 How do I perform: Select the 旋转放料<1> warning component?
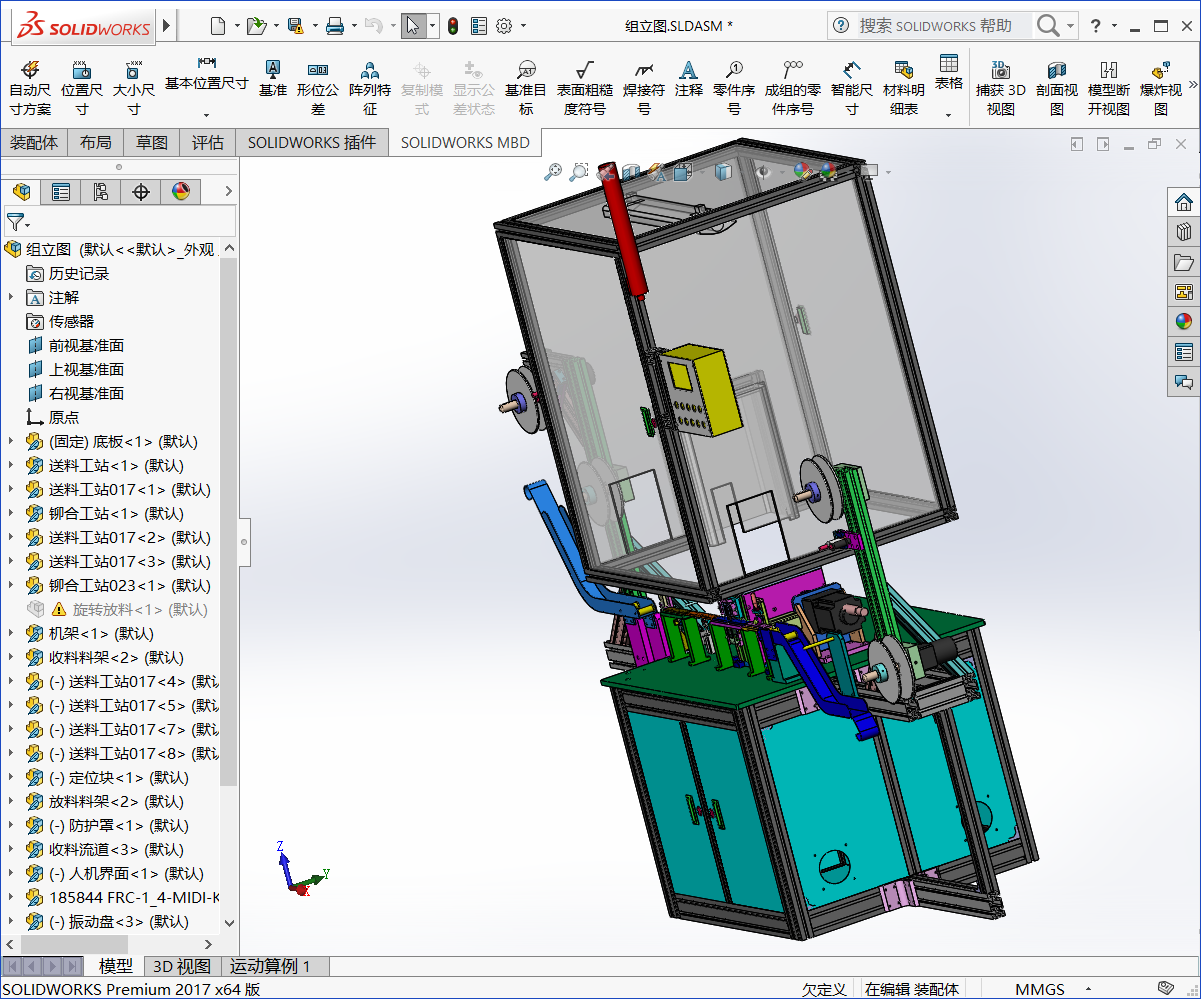140,609
